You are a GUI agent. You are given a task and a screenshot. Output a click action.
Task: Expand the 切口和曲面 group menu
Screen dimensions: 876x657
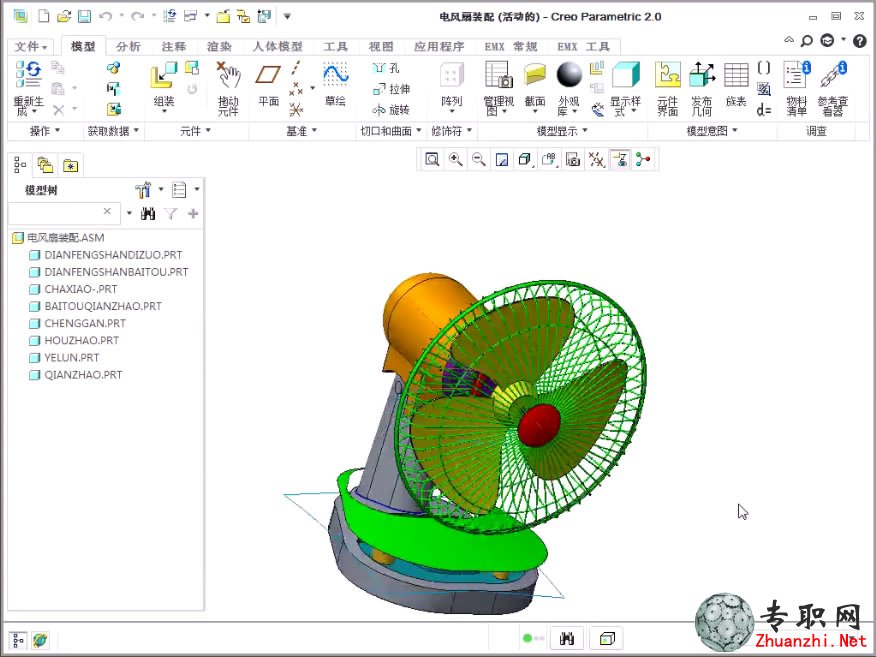click(x=391, y=131)
